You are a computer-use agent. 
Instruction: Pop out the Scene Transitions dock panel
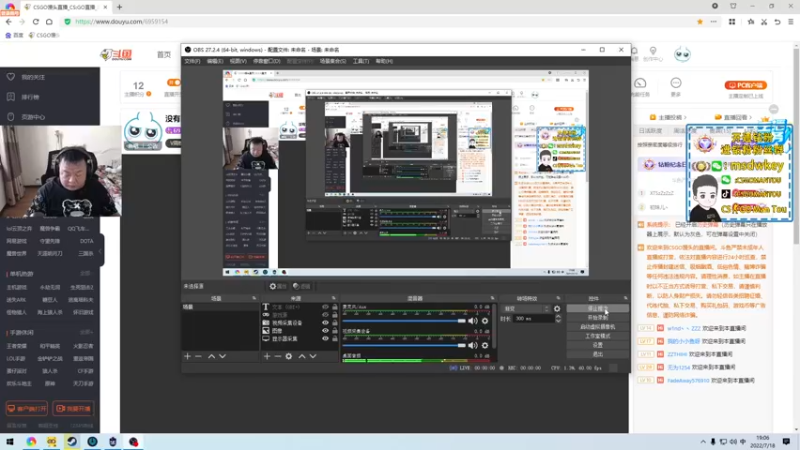558,298
